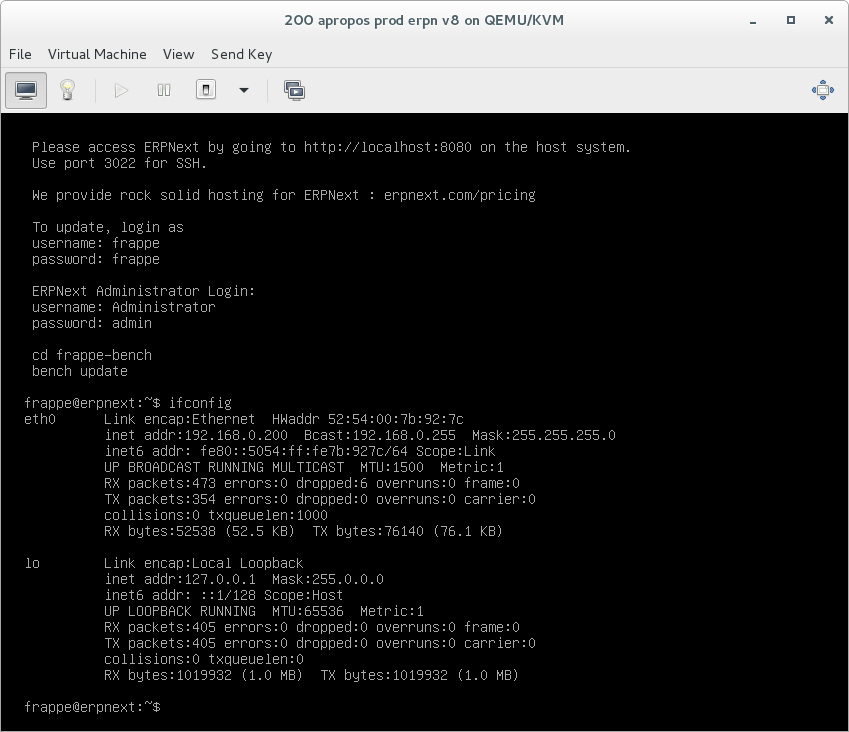Expand shutdown options dropdown arrow
This screenshot has height=732, width=849.
(244, 90)
